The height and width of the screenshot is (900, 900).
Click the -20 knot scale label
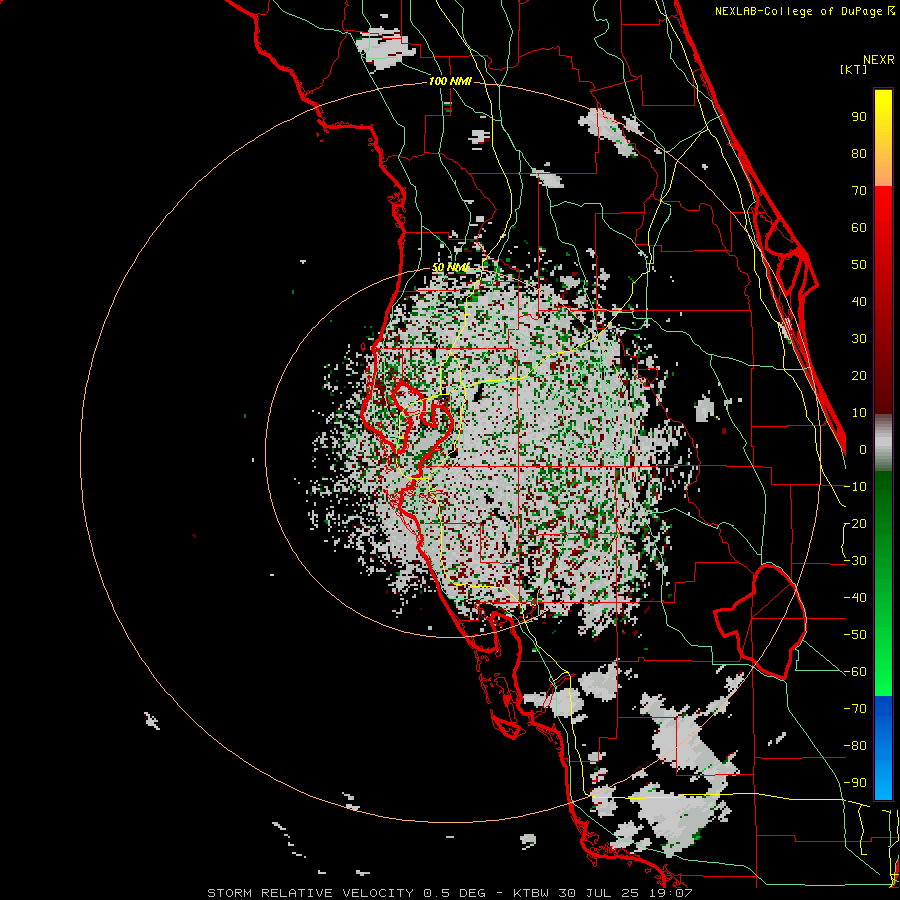(855, 523)
